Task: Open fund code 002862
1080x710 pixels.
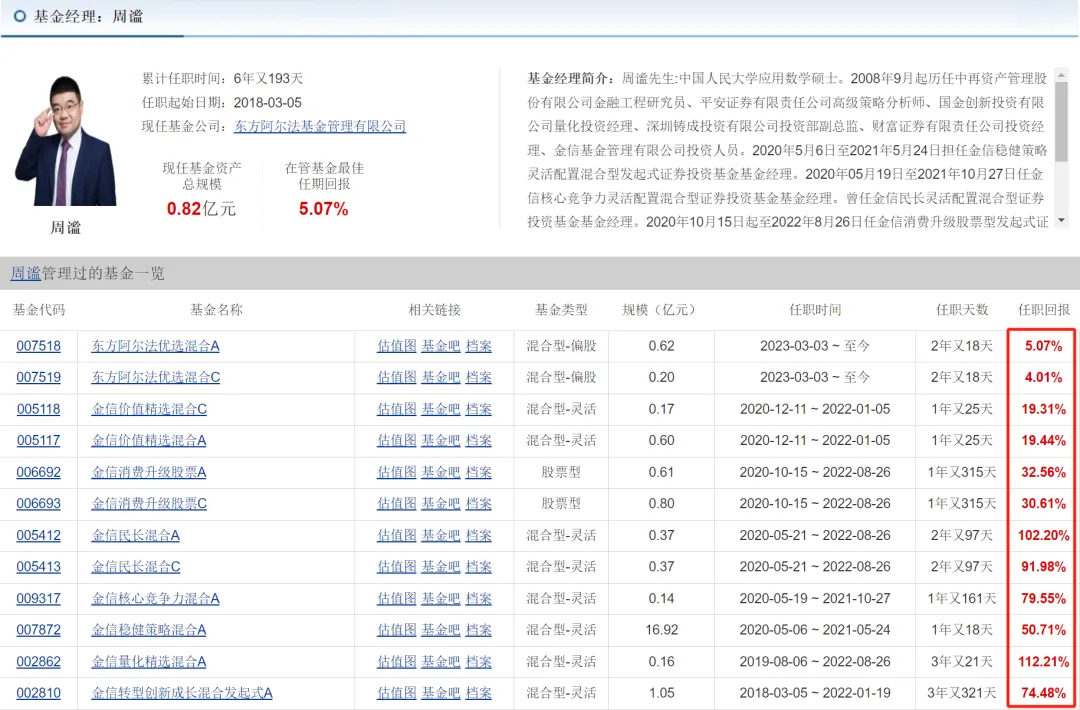Action: pyautogui.click(x=39, y=662)
